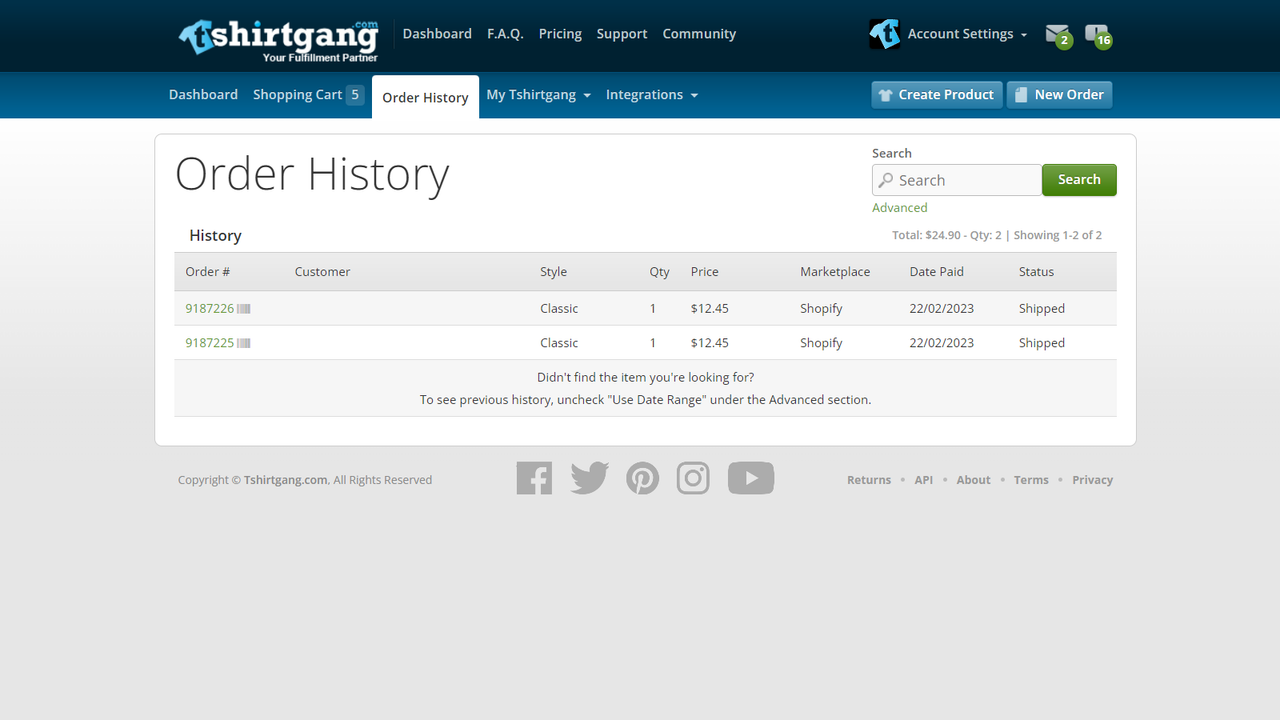Focus the order Search input field
The image size is (1280, 720).
coord(957,180)
